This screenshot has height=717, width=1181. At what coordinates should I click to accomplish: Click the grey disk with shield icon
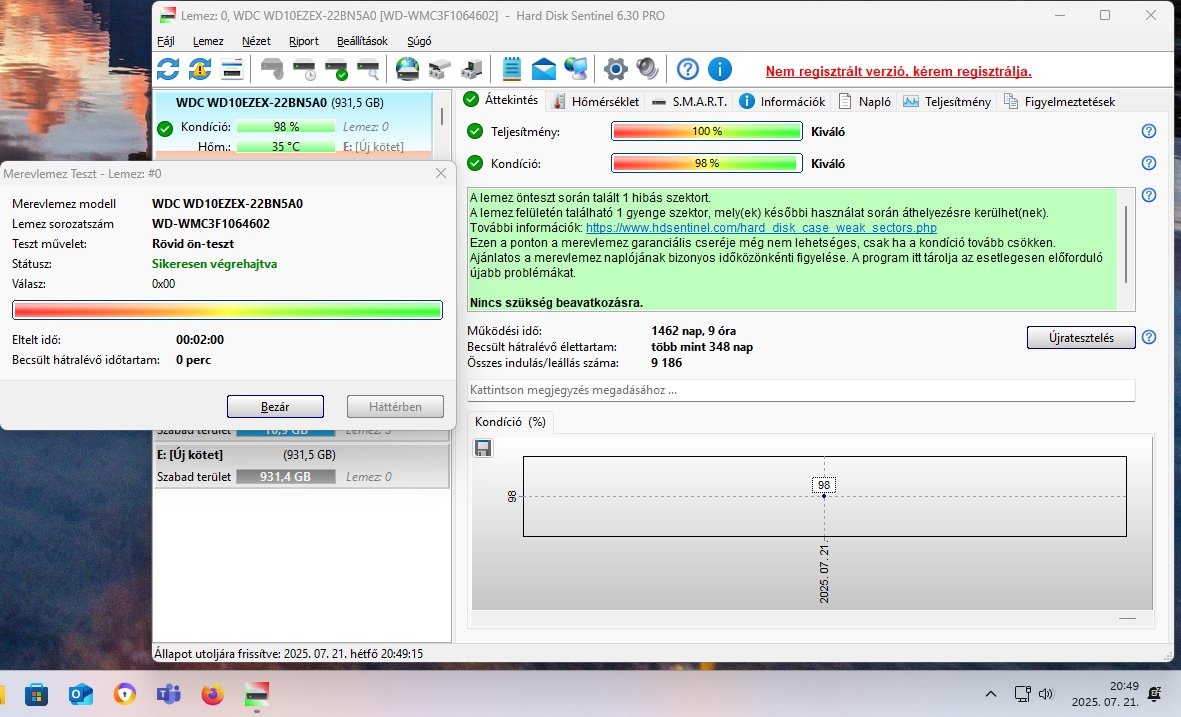coord(272,69)
